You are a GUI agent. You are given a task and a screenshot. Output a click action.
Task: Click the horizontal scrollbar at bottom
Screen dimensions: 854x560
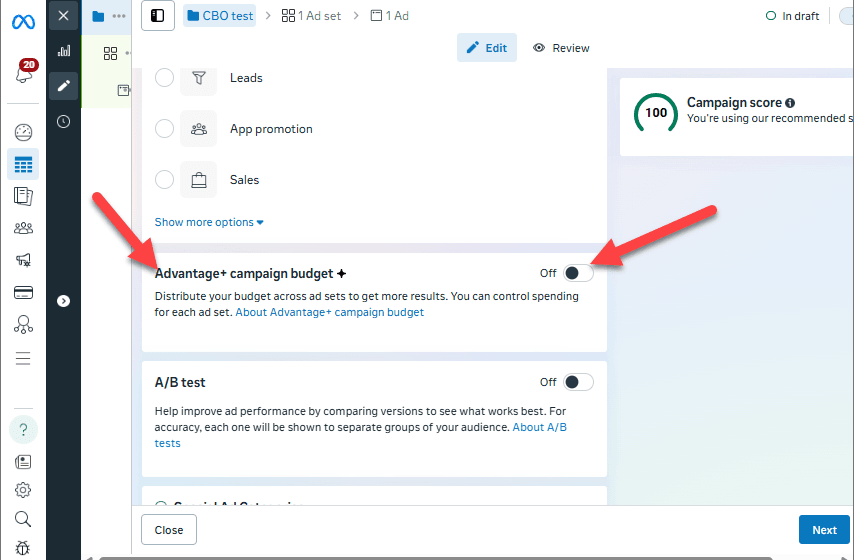[436, 558]
